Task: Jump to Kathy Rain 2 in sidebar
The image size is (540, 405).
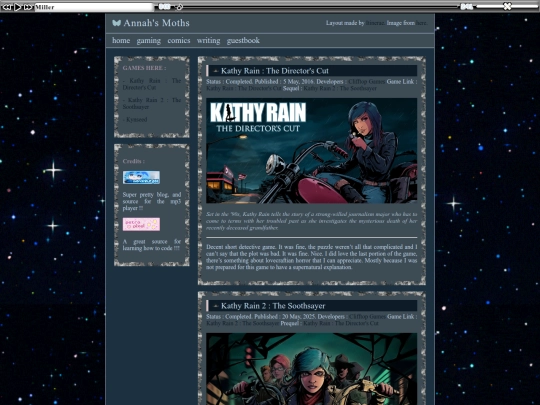Action: point(152,103)
